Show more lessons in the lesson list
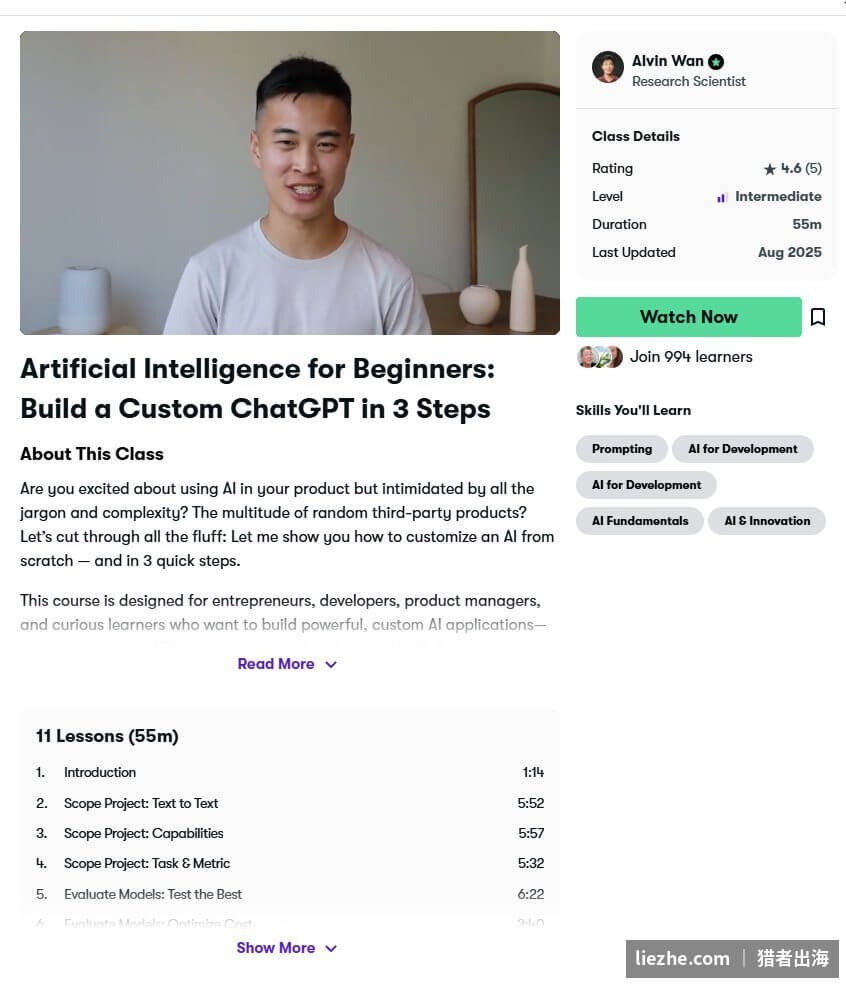Image resolution: width=846 pixels, height=986 pixels. coord(287,948)
